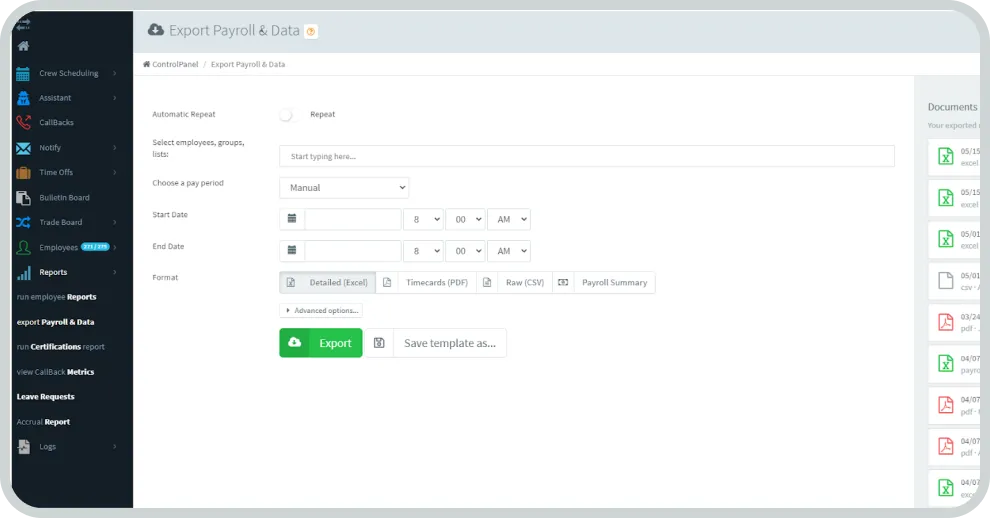The width and height of the screenshot is (990, 518).
Task: Open the pay period Manual dropdown
Action: click(344, 188)
